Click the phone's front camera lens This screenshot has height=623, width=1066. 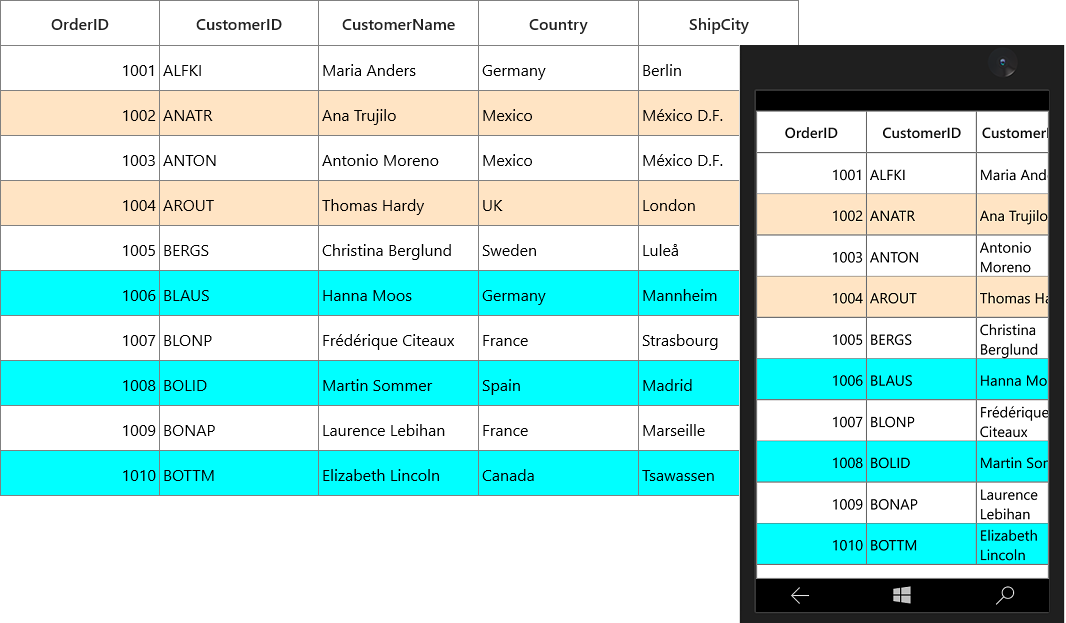(x=1002, y=63)
